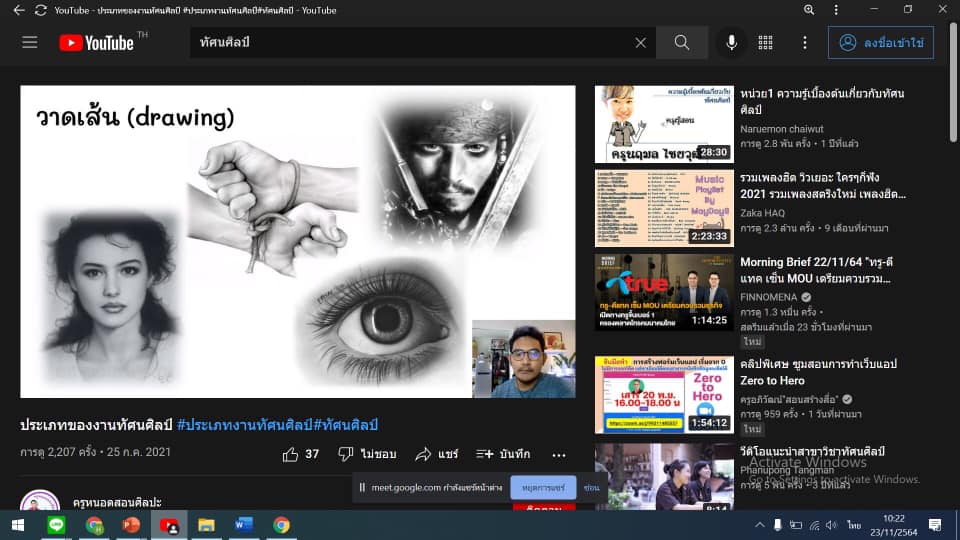
Task: Go back with the browser back arrow
Action: (x=18, y=10)
